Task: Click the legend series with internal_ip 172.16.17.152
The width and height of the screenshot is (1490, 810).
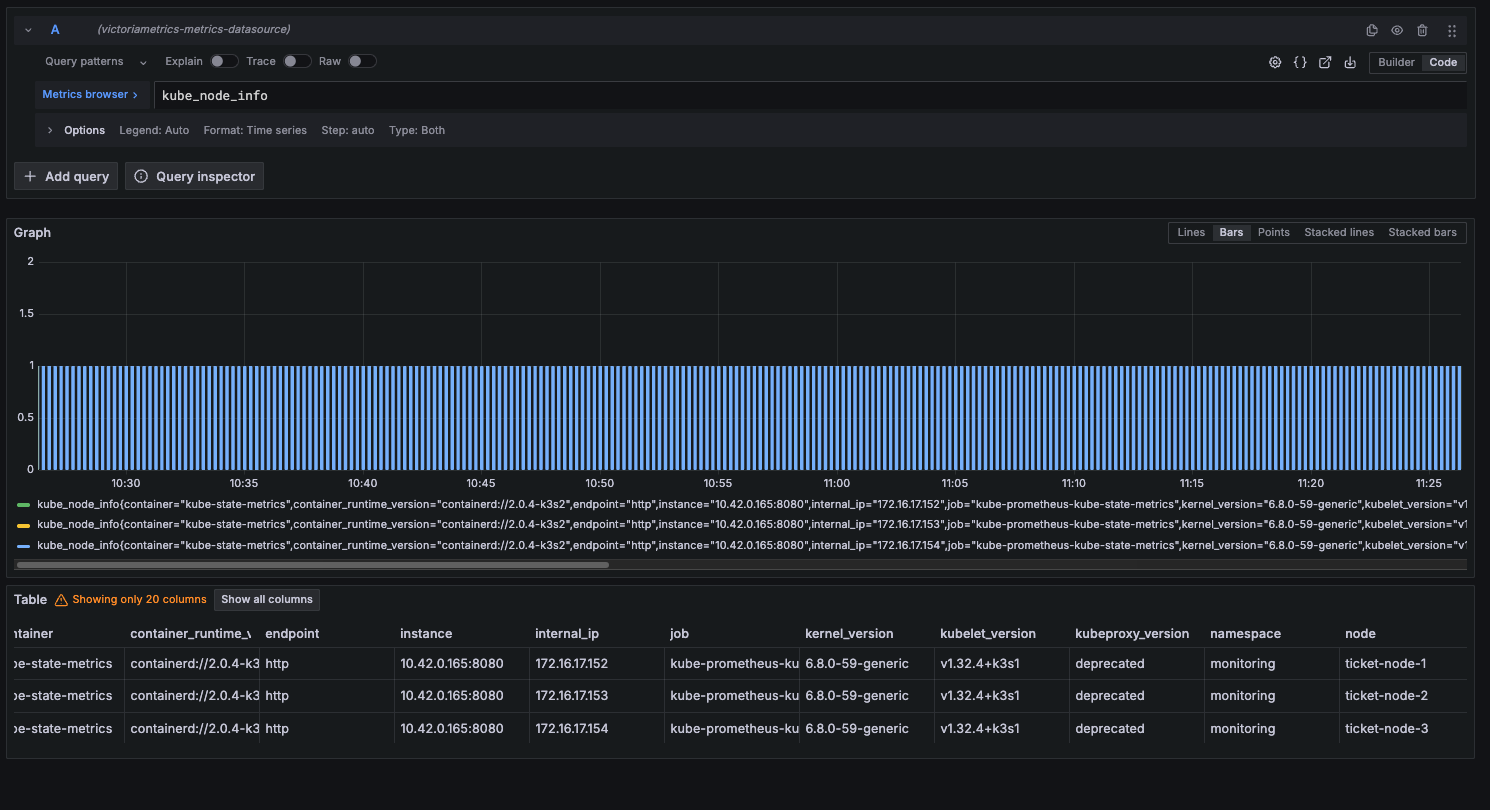Action: [x=751, y=503]
